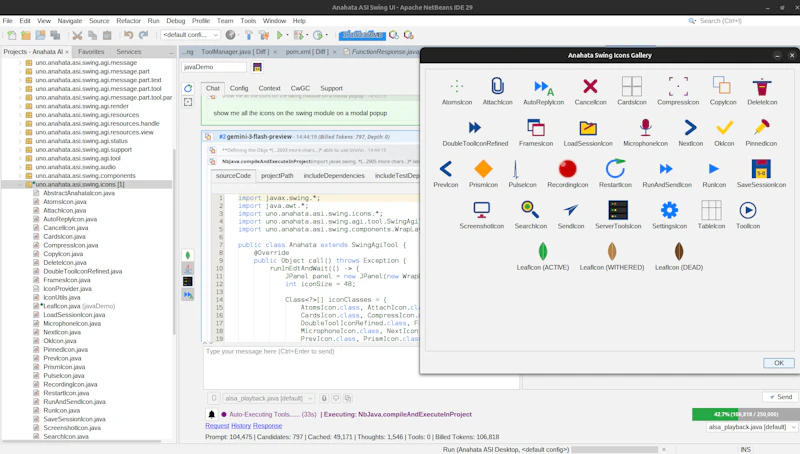Open the Run Project dropdown arrow

tap(287, 35)
